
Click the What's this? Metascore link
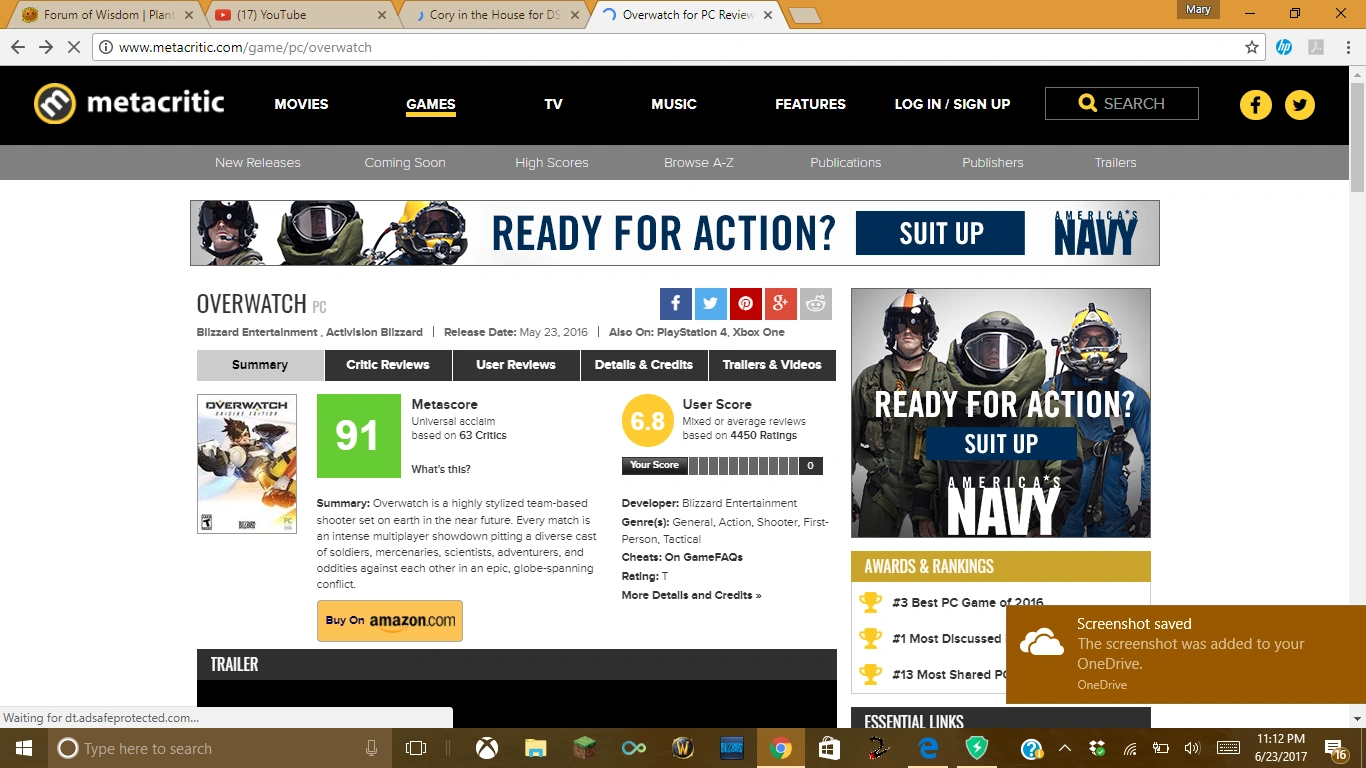click(441, 469)
